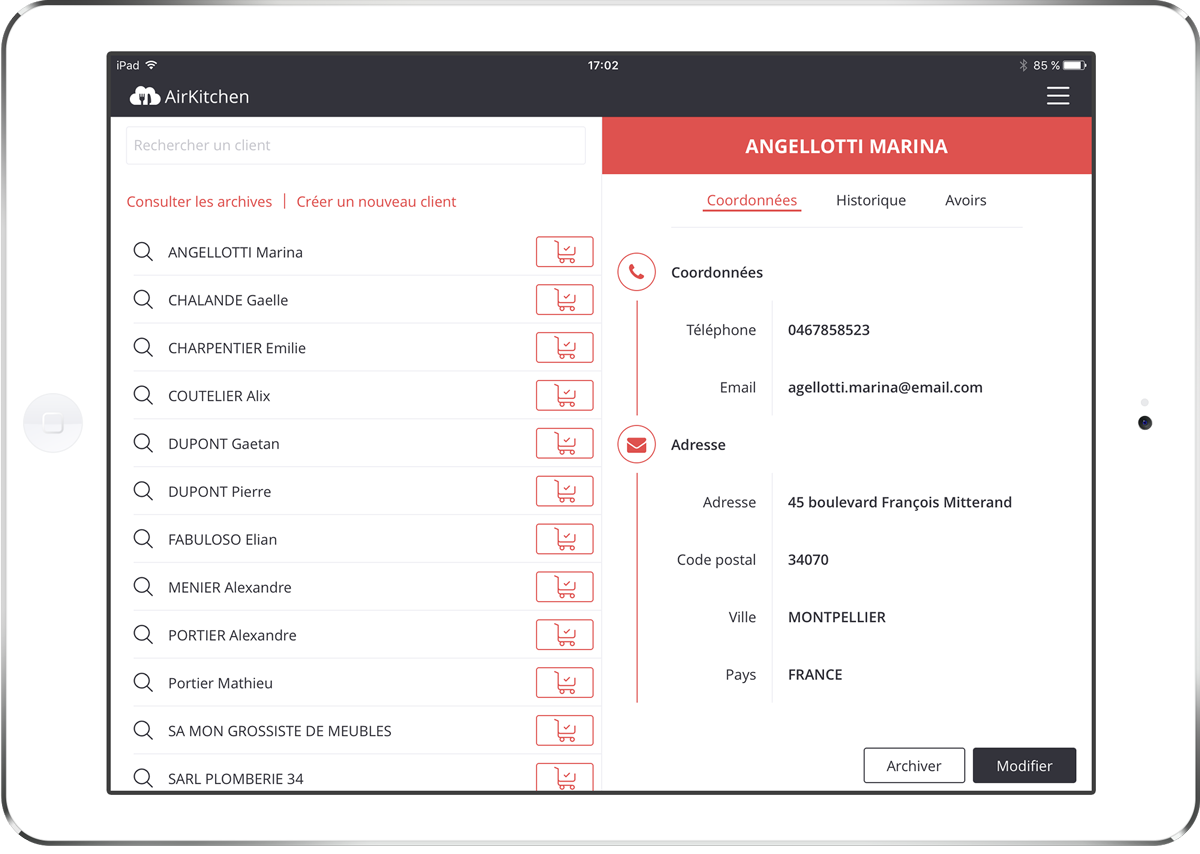Click Créer un nouveau client
The height and width of the screenshot is (854, 1200).
point(376,201)
